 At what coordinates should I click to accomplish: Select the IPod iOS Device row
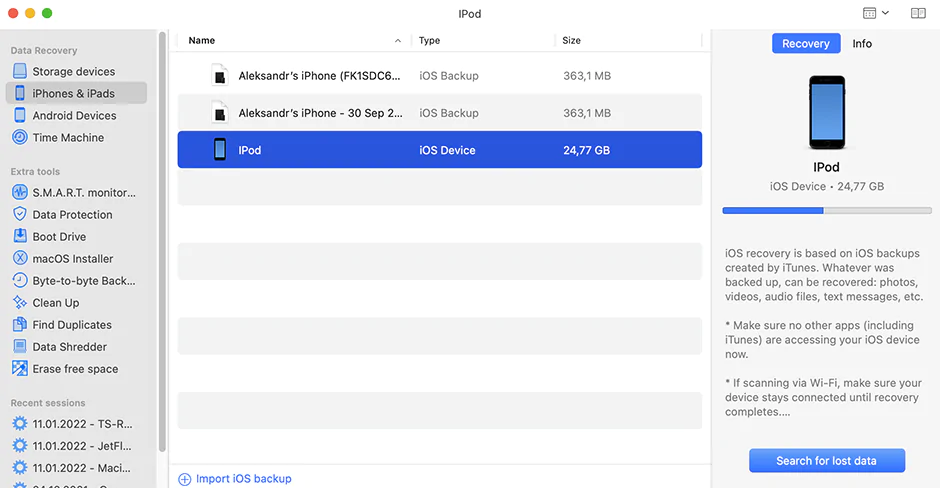click(x=439, y=150)
